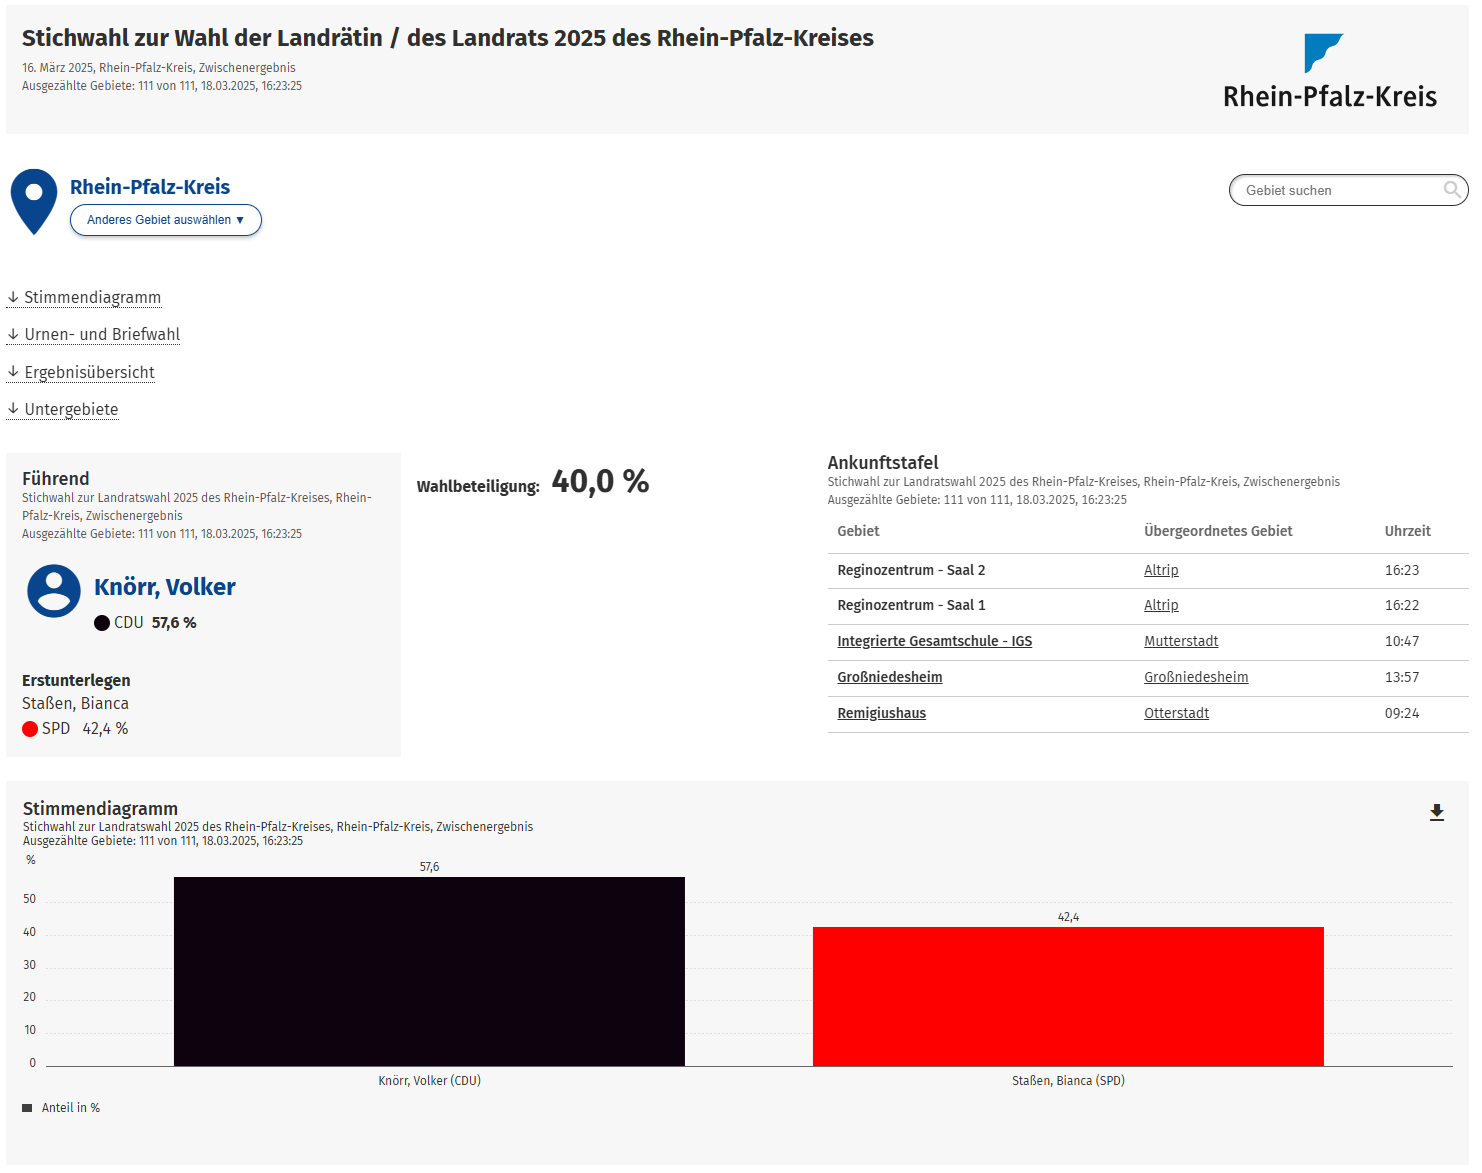The height and width of the screenshot is (1173, 1482).
Task: Open the Rhein-Pfalz-Kreis area heading link
Action: 150,187
